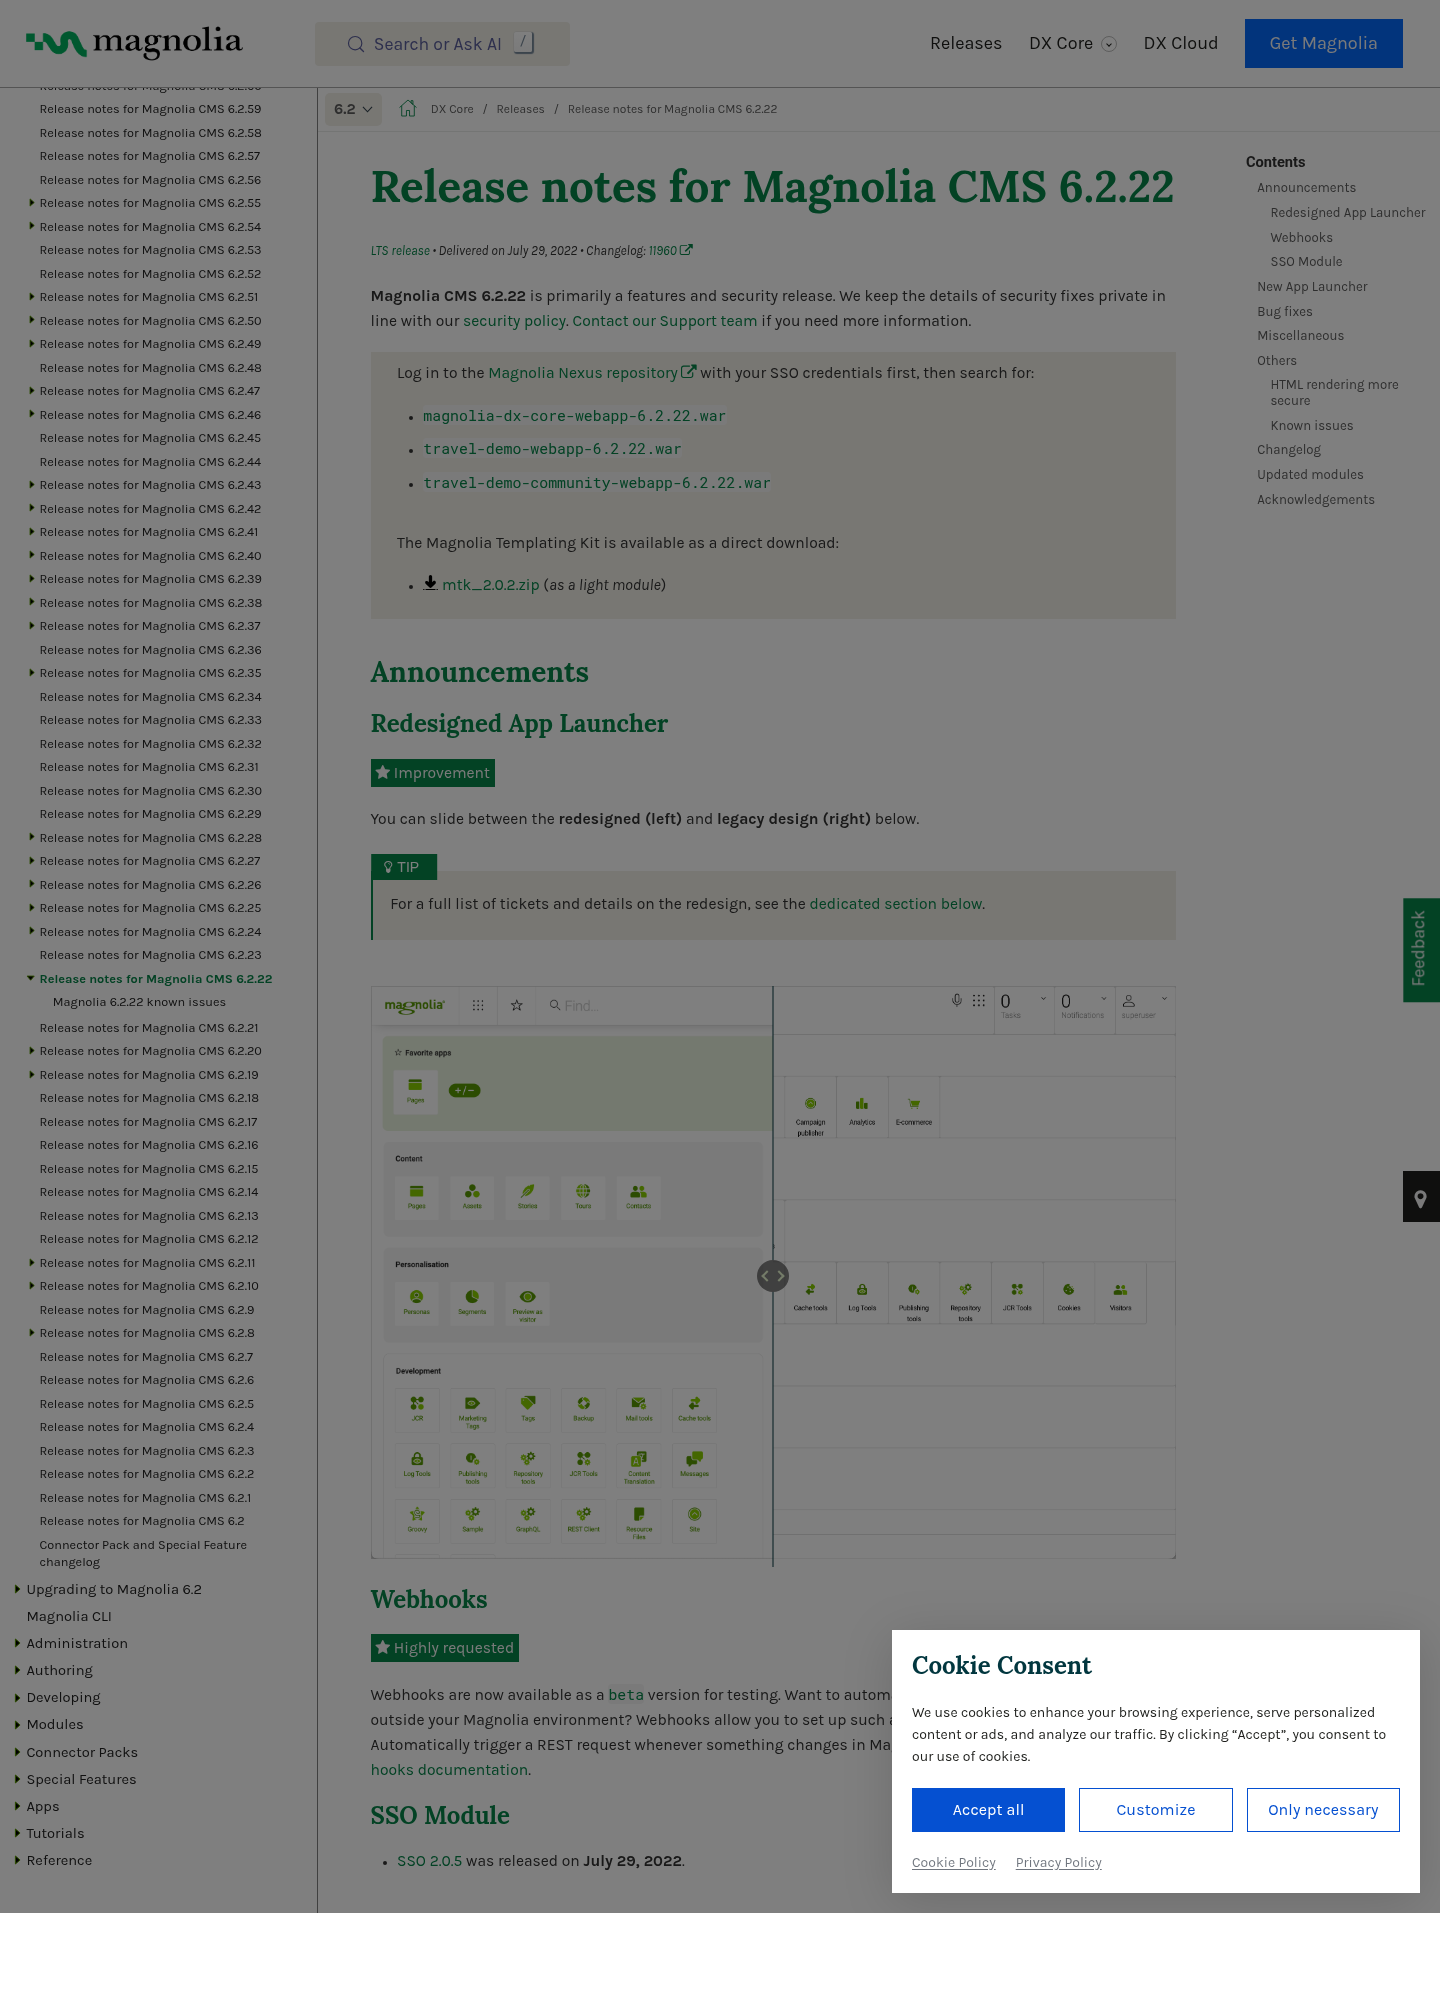Collapse the Release notes 6.2.22 tree item
Screen dimensions: 1440x2000
pyautogui.click(x=31, y=979)
